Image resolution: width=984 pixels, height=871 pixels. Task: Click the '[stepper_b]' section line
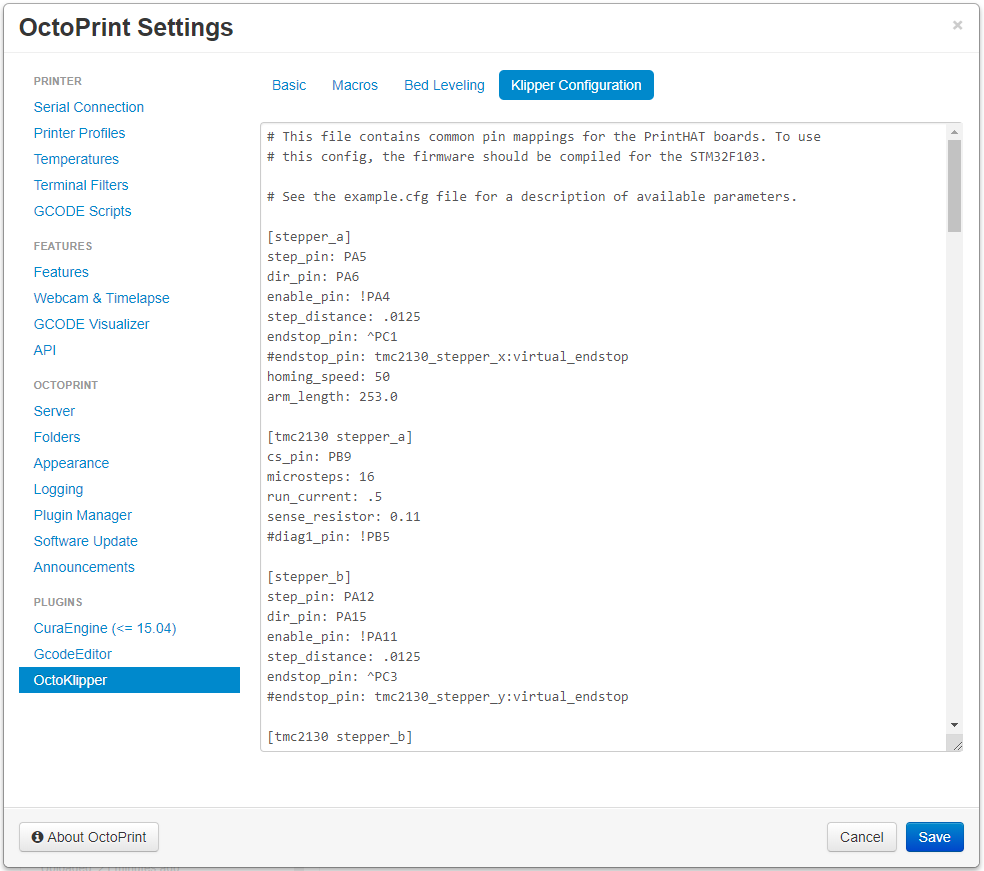309,577
